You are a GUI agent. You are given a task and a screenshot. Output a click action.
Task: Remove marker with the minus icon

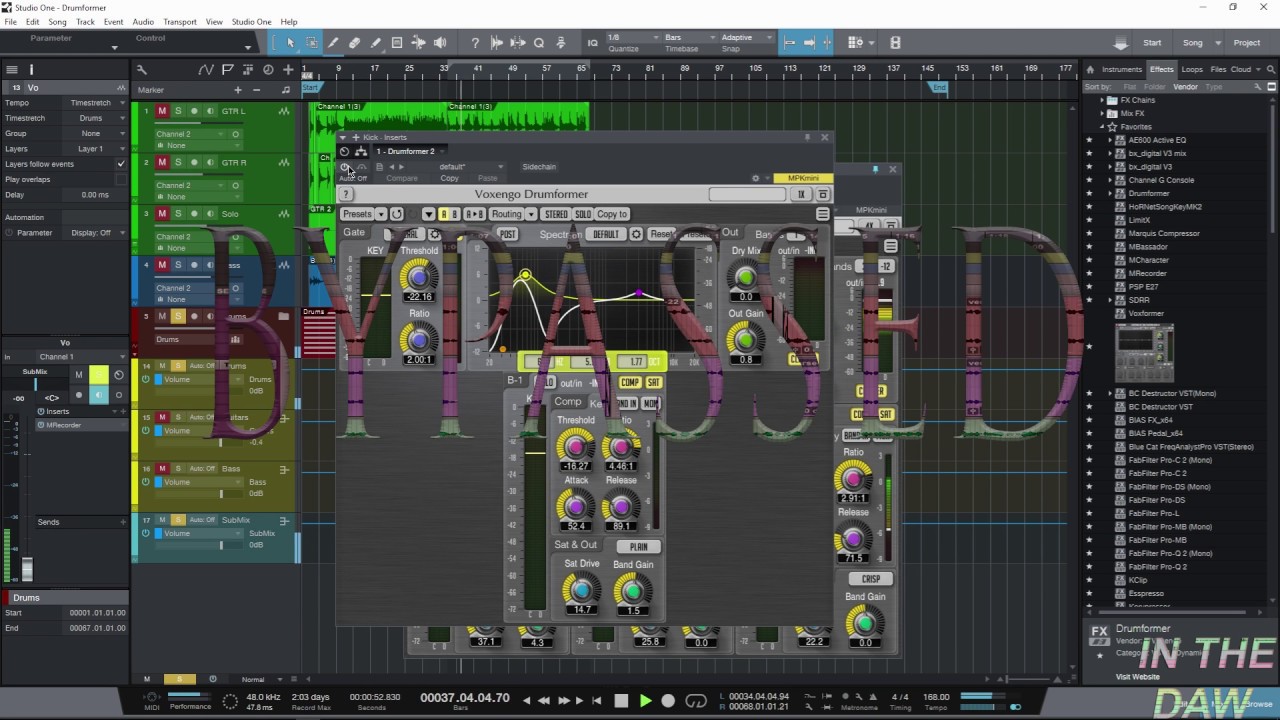[257, 90]
